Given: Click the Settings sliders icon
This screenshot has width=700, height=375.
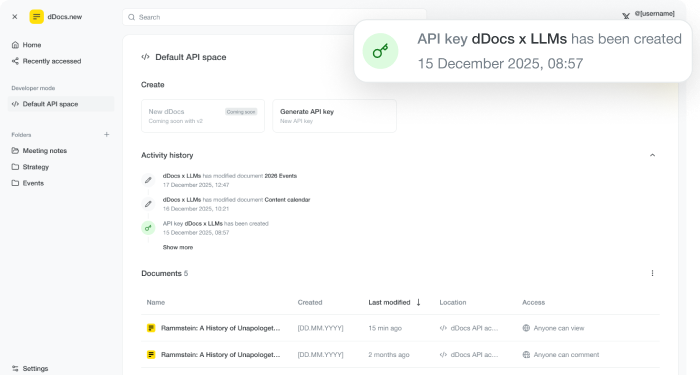Looking at the screenshot, I should pos(15,369).
